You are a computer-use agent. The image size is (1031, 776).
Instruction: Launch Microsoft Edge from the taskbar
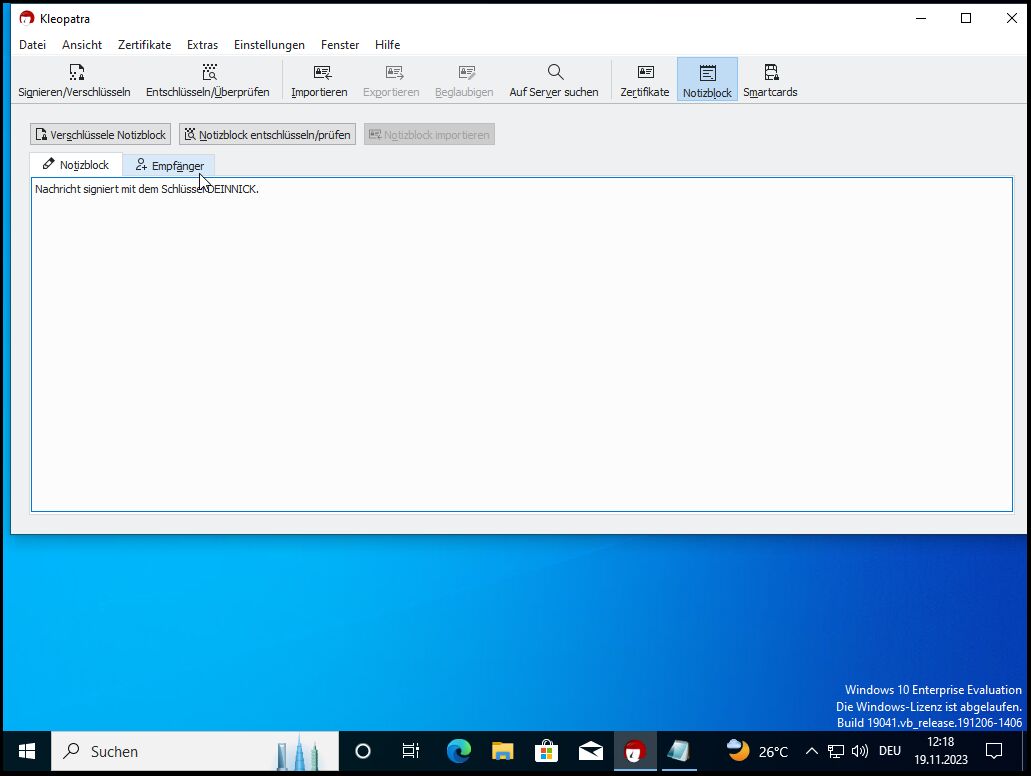[x=459, y=751]
